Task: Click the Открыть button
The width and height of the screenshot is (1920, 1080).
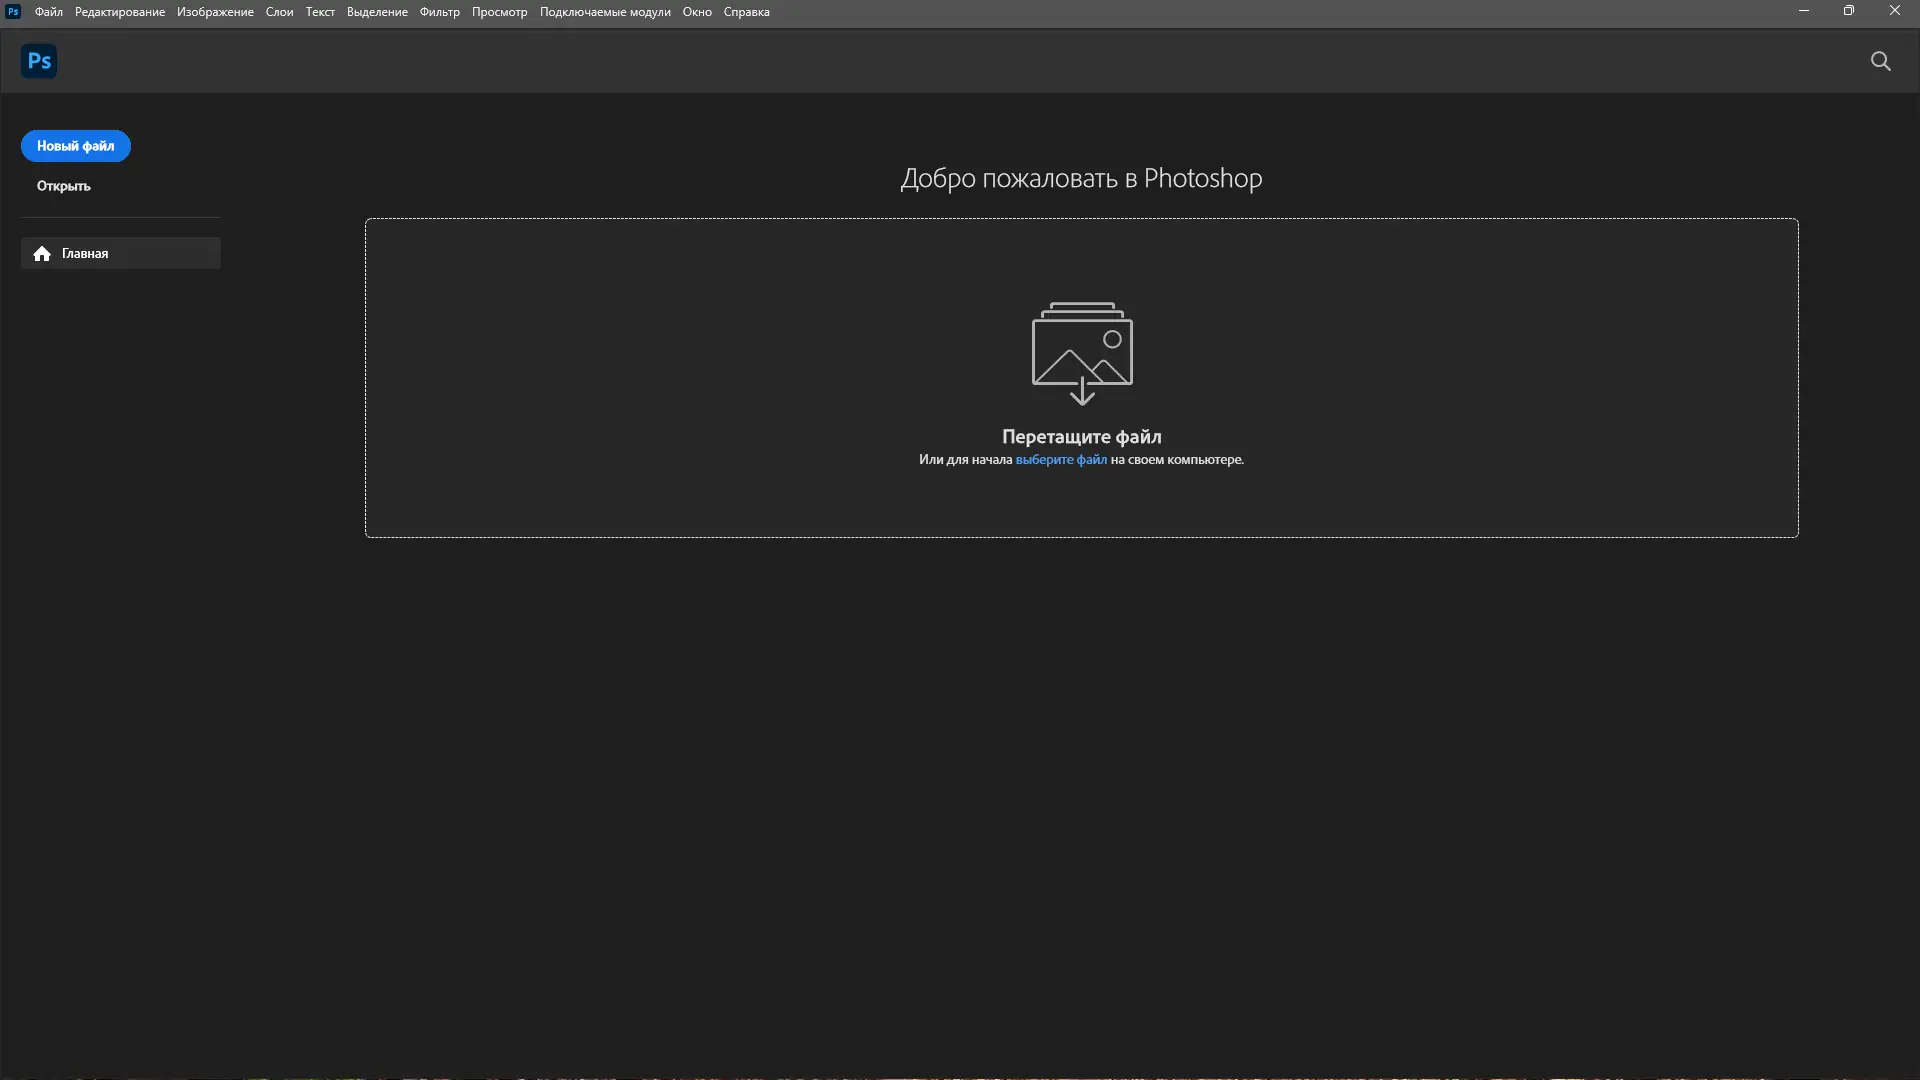Action: [62, 186]
